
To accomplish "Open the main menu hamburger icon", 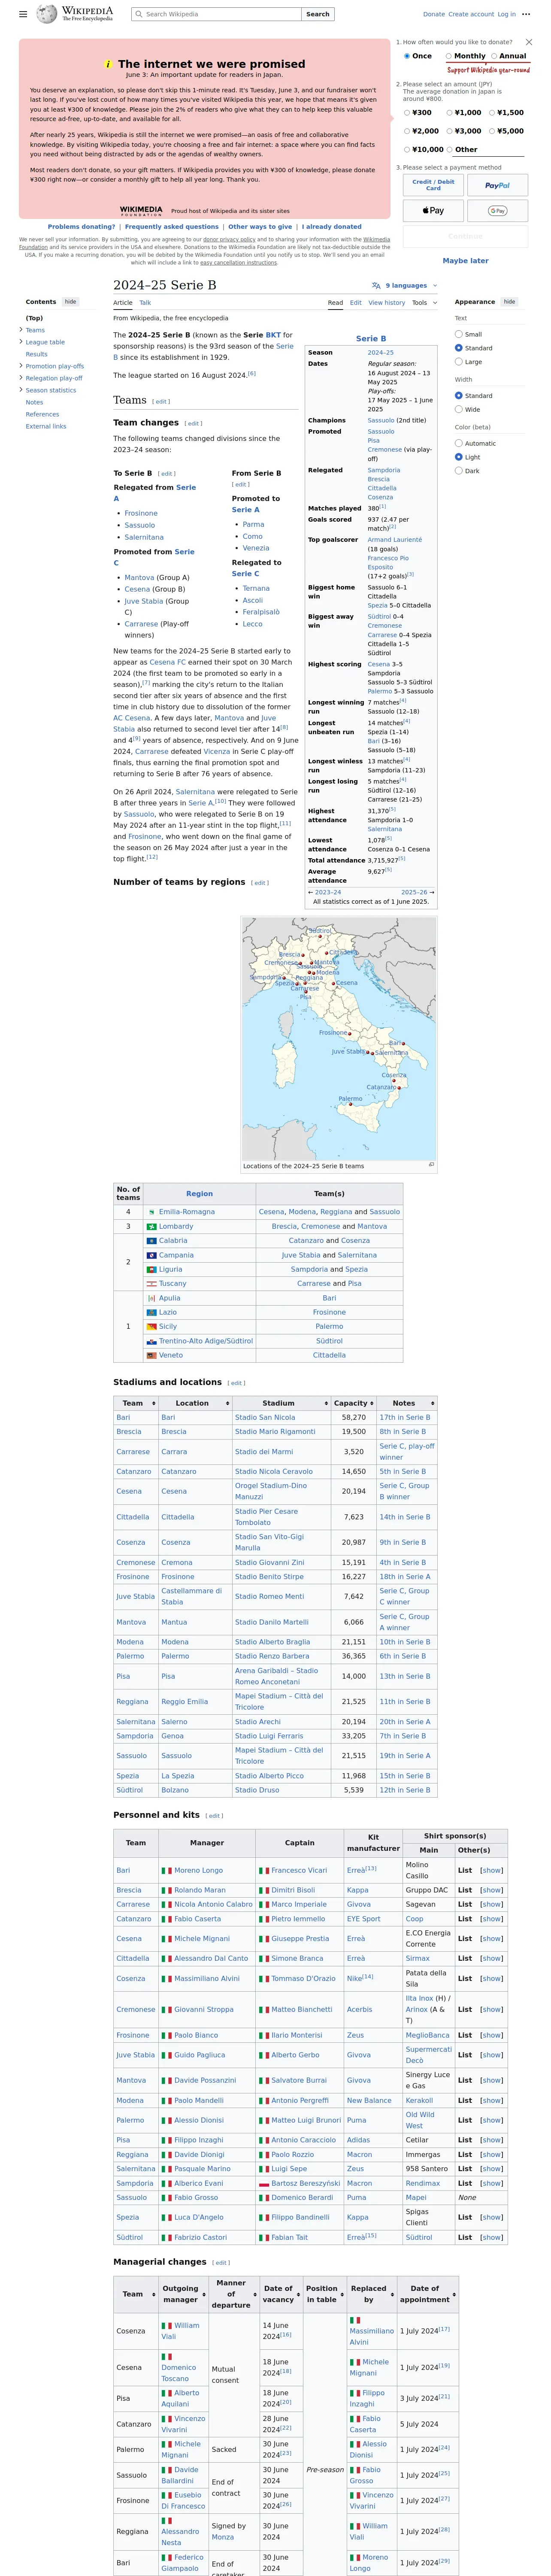I will pos(23,14).
